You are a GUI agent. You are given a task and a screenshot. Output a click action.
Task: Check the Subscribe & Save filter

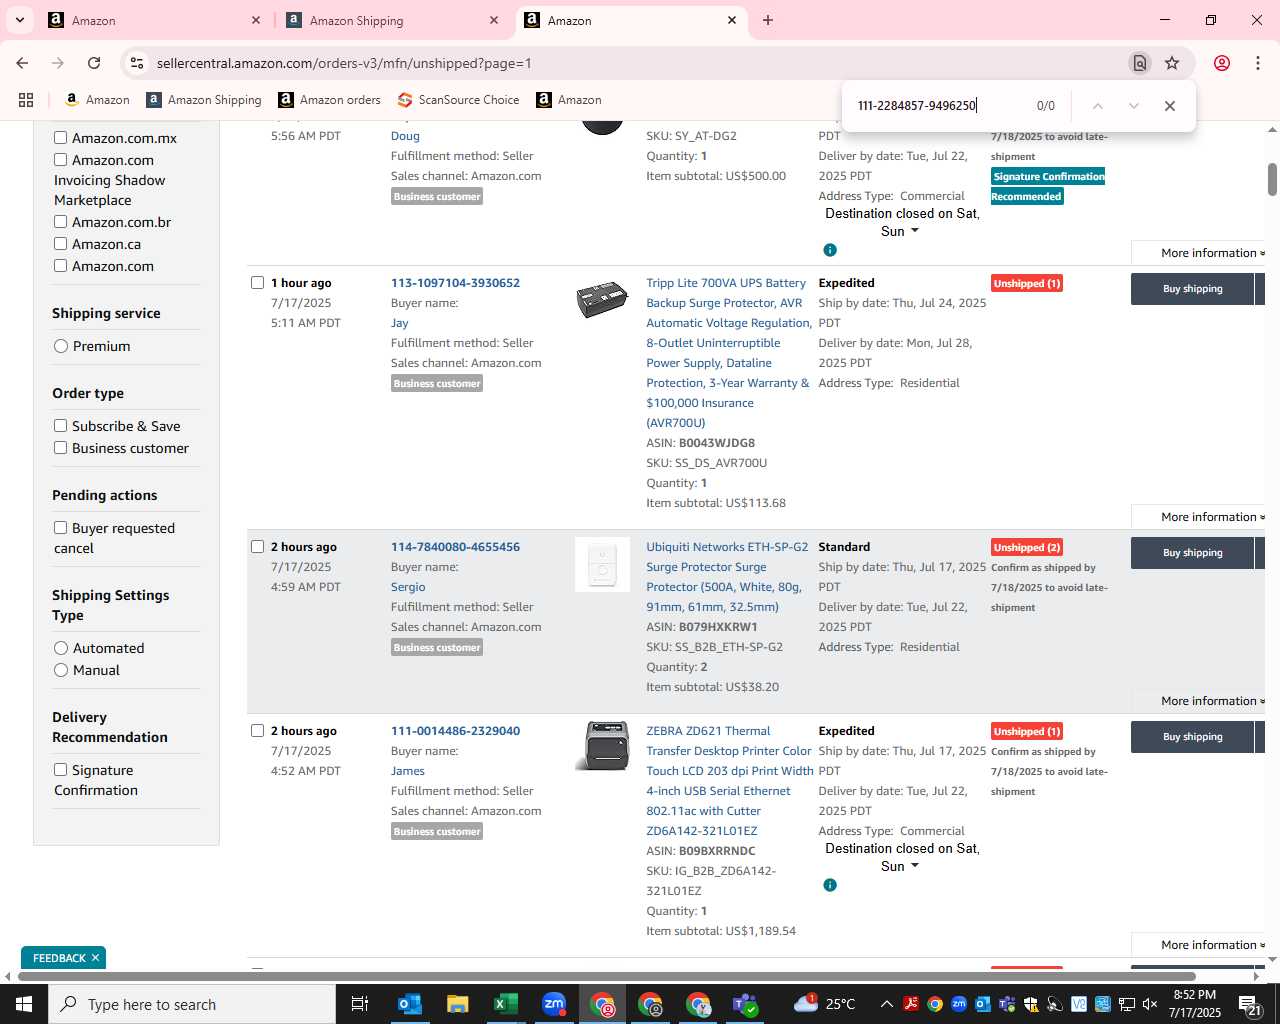click(61, 426)
